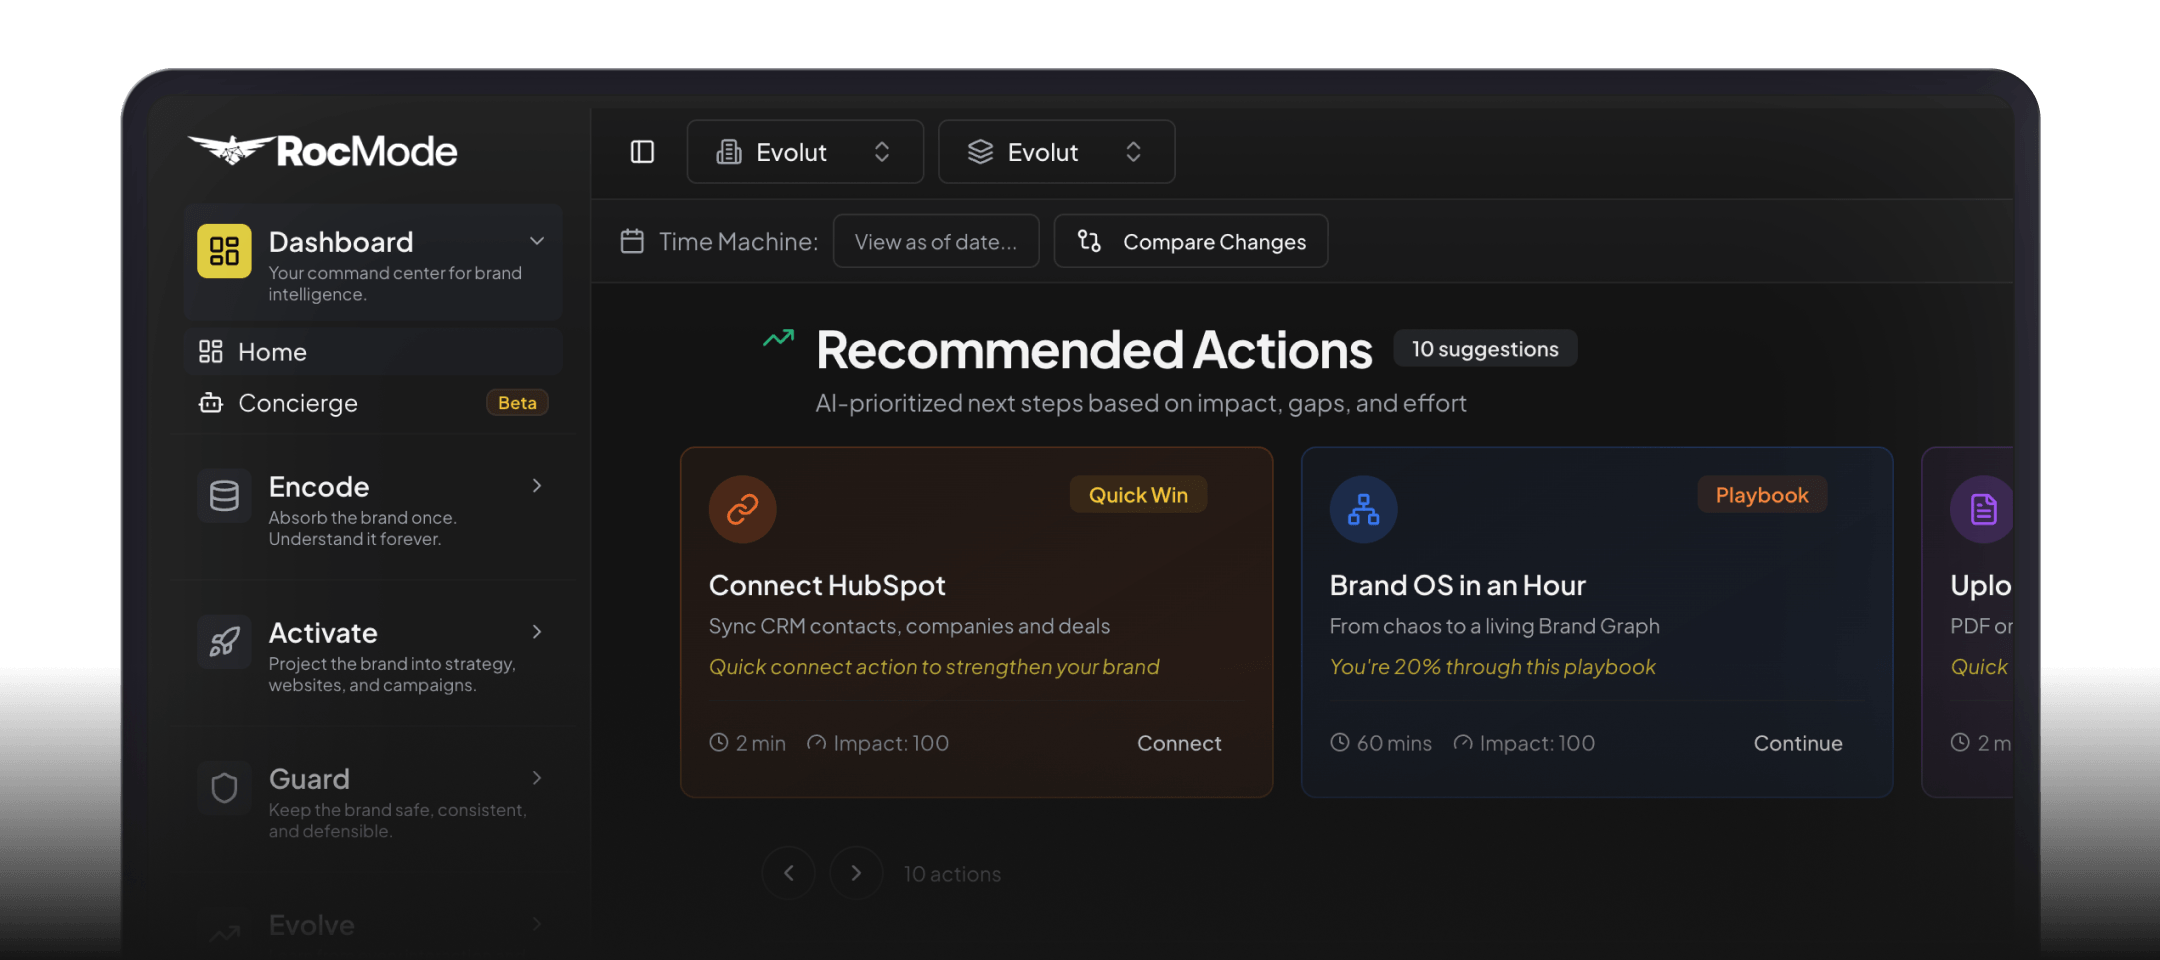Click the HubSpot link chain icon

coord(743,509)
